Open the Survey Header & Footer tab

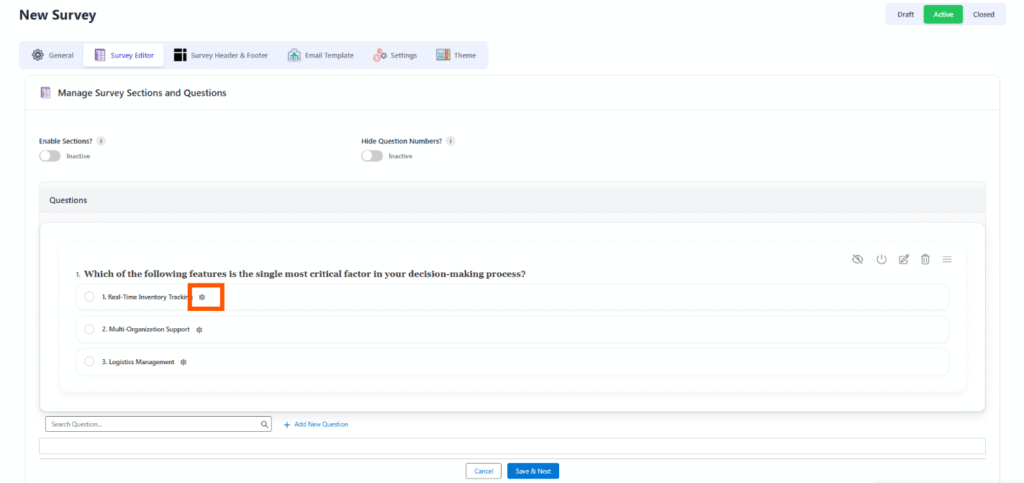click(x=221, y=55)
